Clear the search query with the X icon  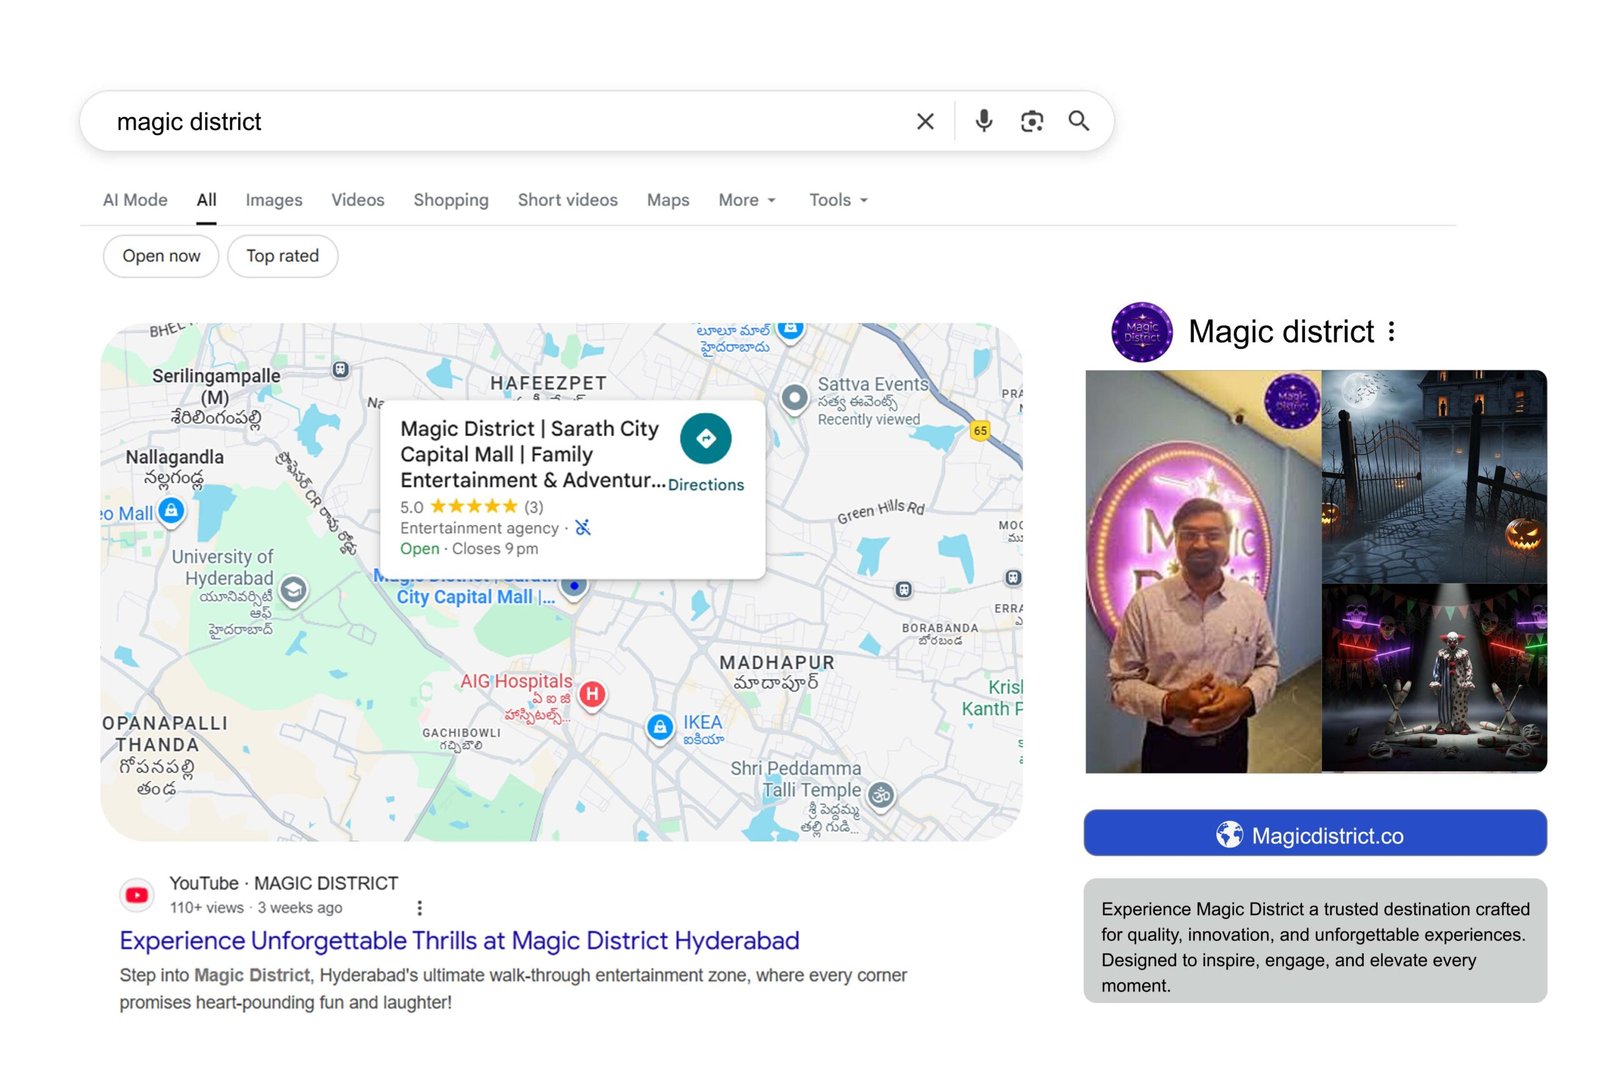(925, 120)
